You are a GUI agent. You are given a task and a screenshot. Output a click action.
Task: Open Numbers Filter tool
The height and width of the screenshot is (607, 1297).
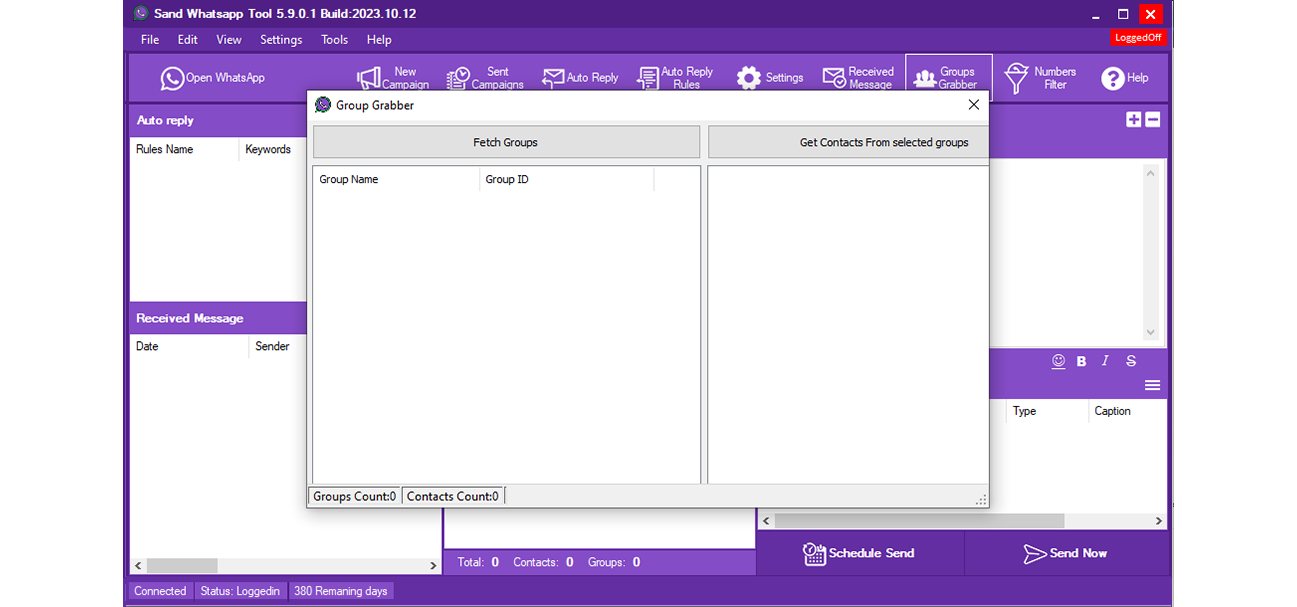(x=1040, y=78)
